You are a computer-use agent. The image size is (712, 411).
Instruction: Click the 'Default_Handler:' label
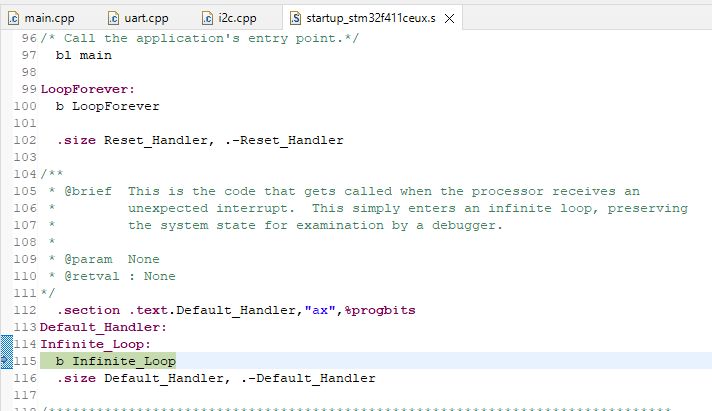coord(104,327)
